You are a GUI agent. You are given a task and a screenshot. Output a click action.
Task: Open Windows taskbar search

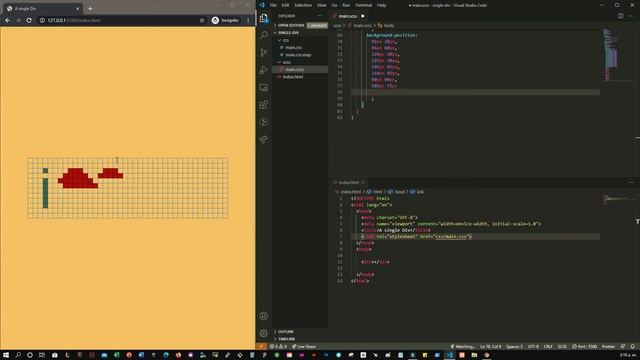click(x=18, y=355)
